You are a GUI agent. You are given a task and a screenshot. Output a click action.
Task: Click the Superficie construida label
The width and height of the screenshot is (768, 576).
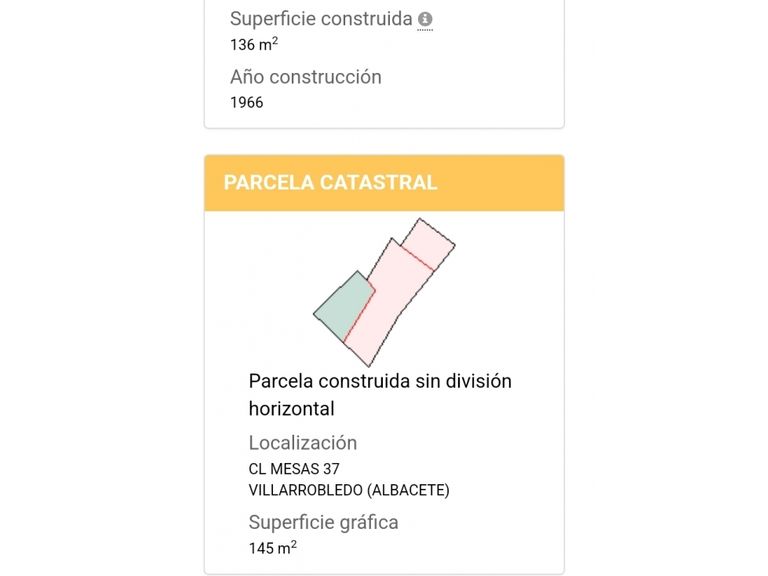pos(321,19)
